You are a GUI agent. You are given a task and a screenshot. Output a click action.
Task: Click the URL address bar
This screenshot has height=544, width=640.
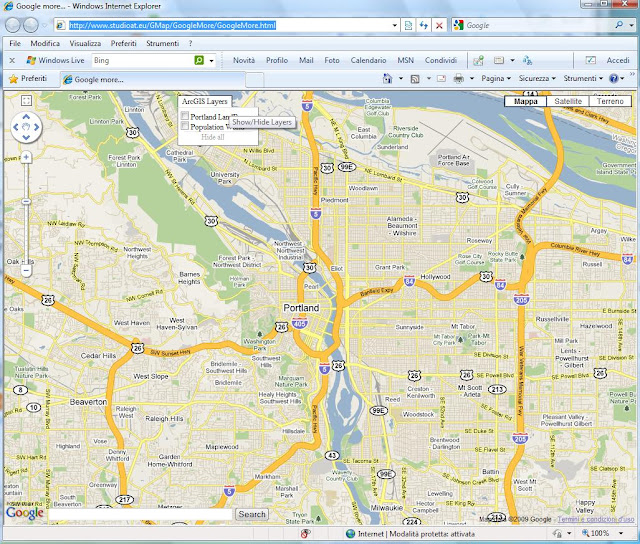227,25
